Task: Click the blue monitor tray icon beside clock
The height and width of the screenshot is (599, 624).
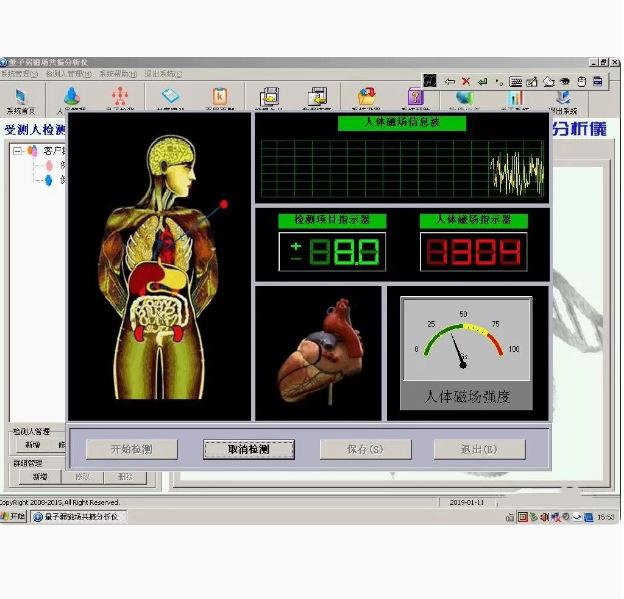Action: pos(589,517)
